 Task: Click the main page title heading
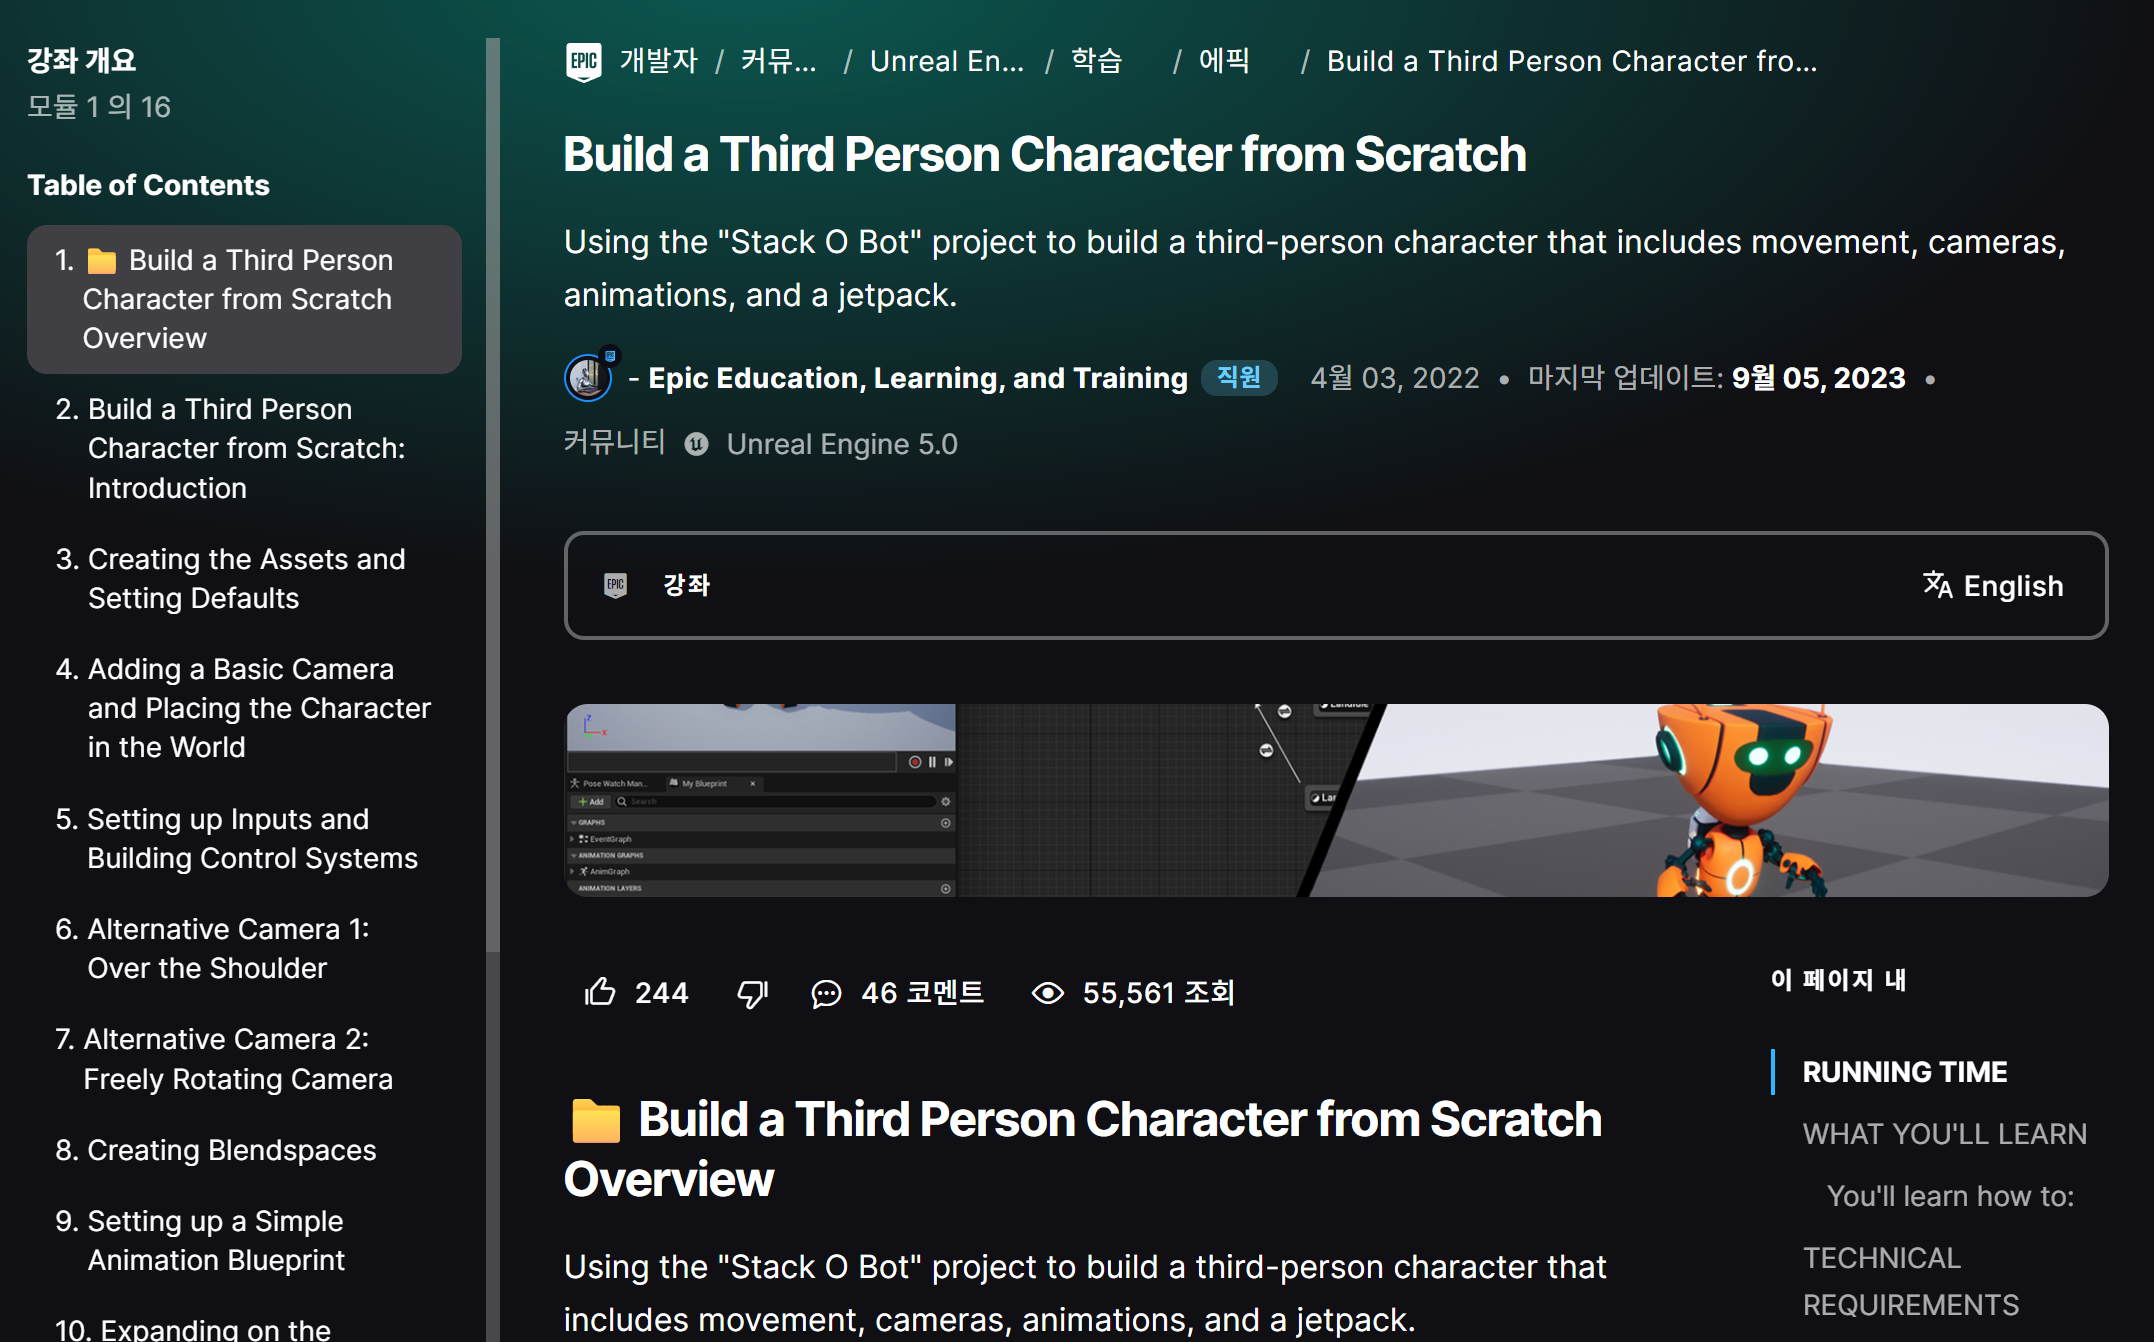coord(1045,154)
